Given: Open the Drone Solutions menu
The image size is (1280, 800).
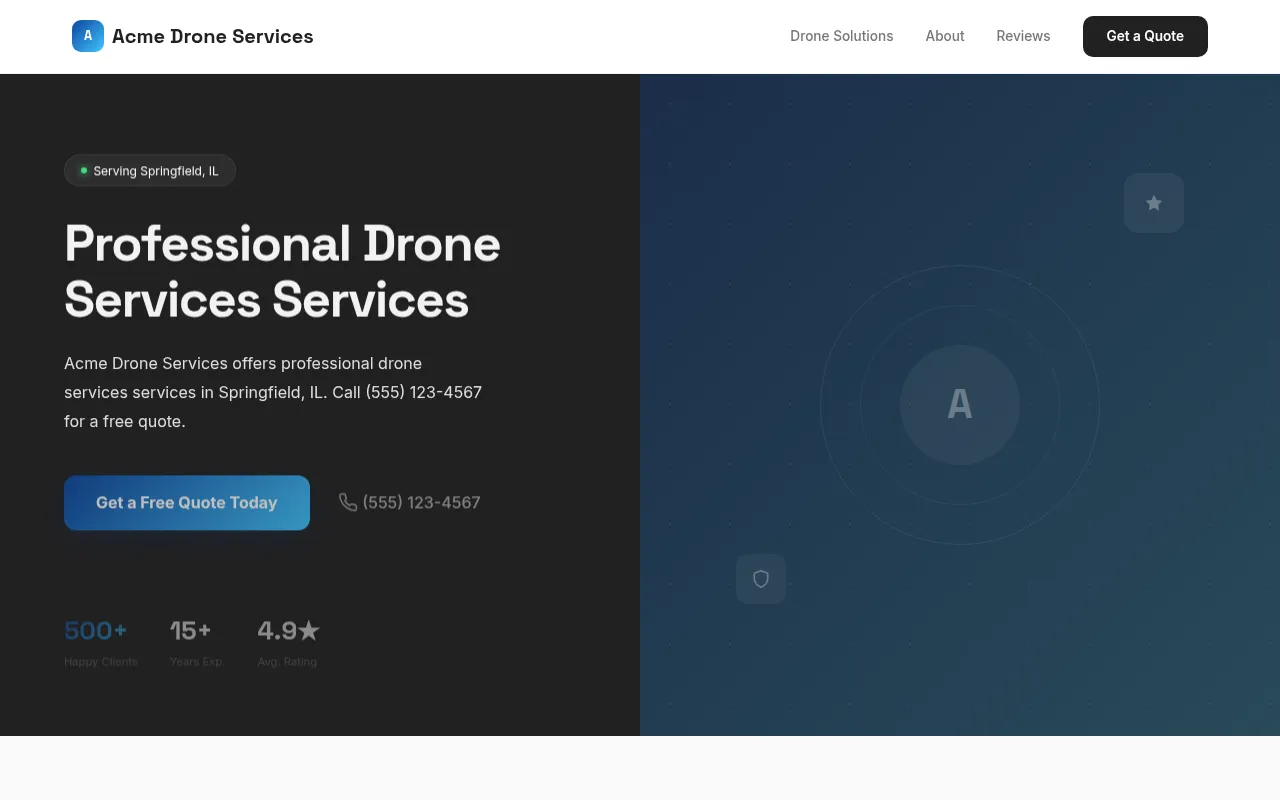Looking at the screenshot, I should click(x=841, y=36).
